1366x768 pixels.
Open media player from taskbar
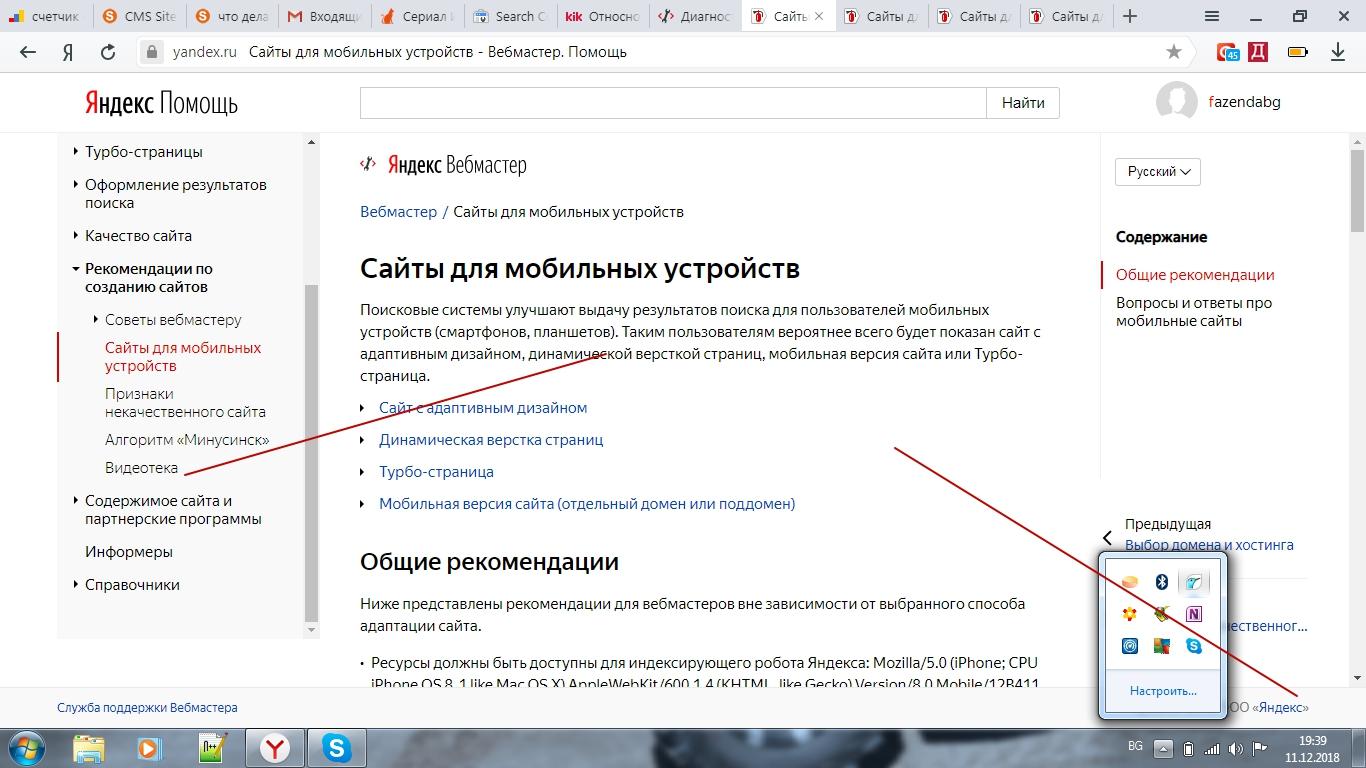(x=149, y=748)
